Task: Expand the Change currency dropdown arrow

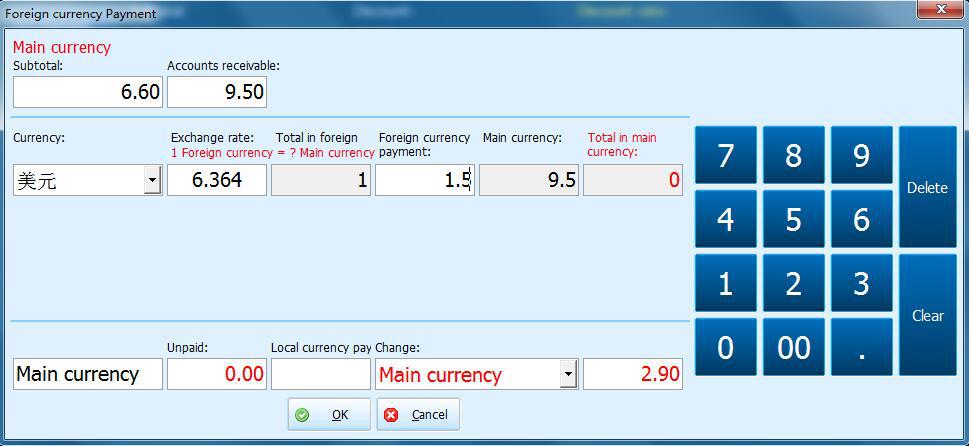Action: [568, 374]
